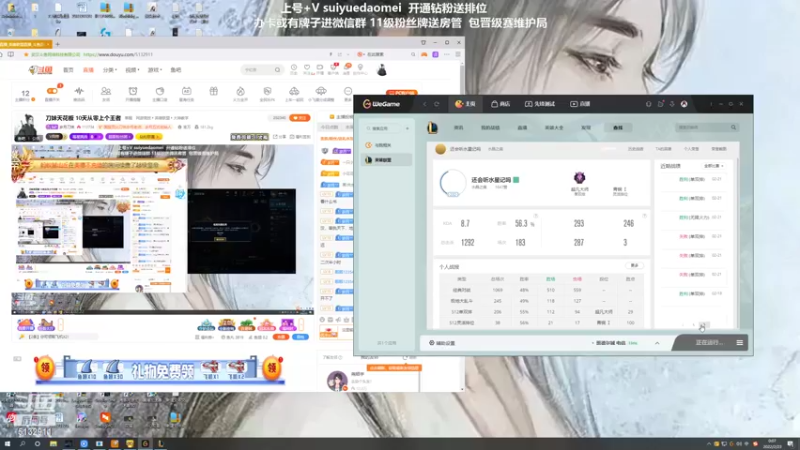Open the 无限火力 recent match row
This screenshot has height=450, width=800.
point(695,217)
